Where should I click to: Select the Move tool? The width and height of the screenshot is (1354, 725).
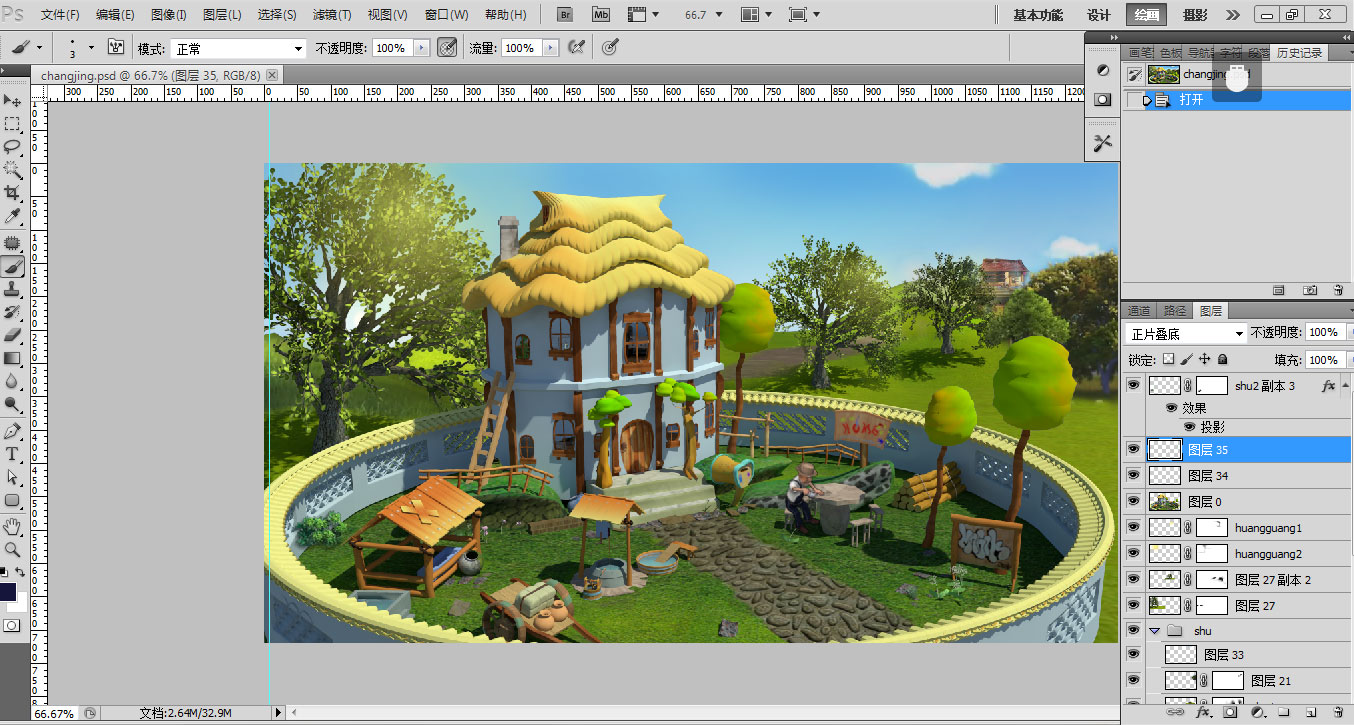click(12, 101)
